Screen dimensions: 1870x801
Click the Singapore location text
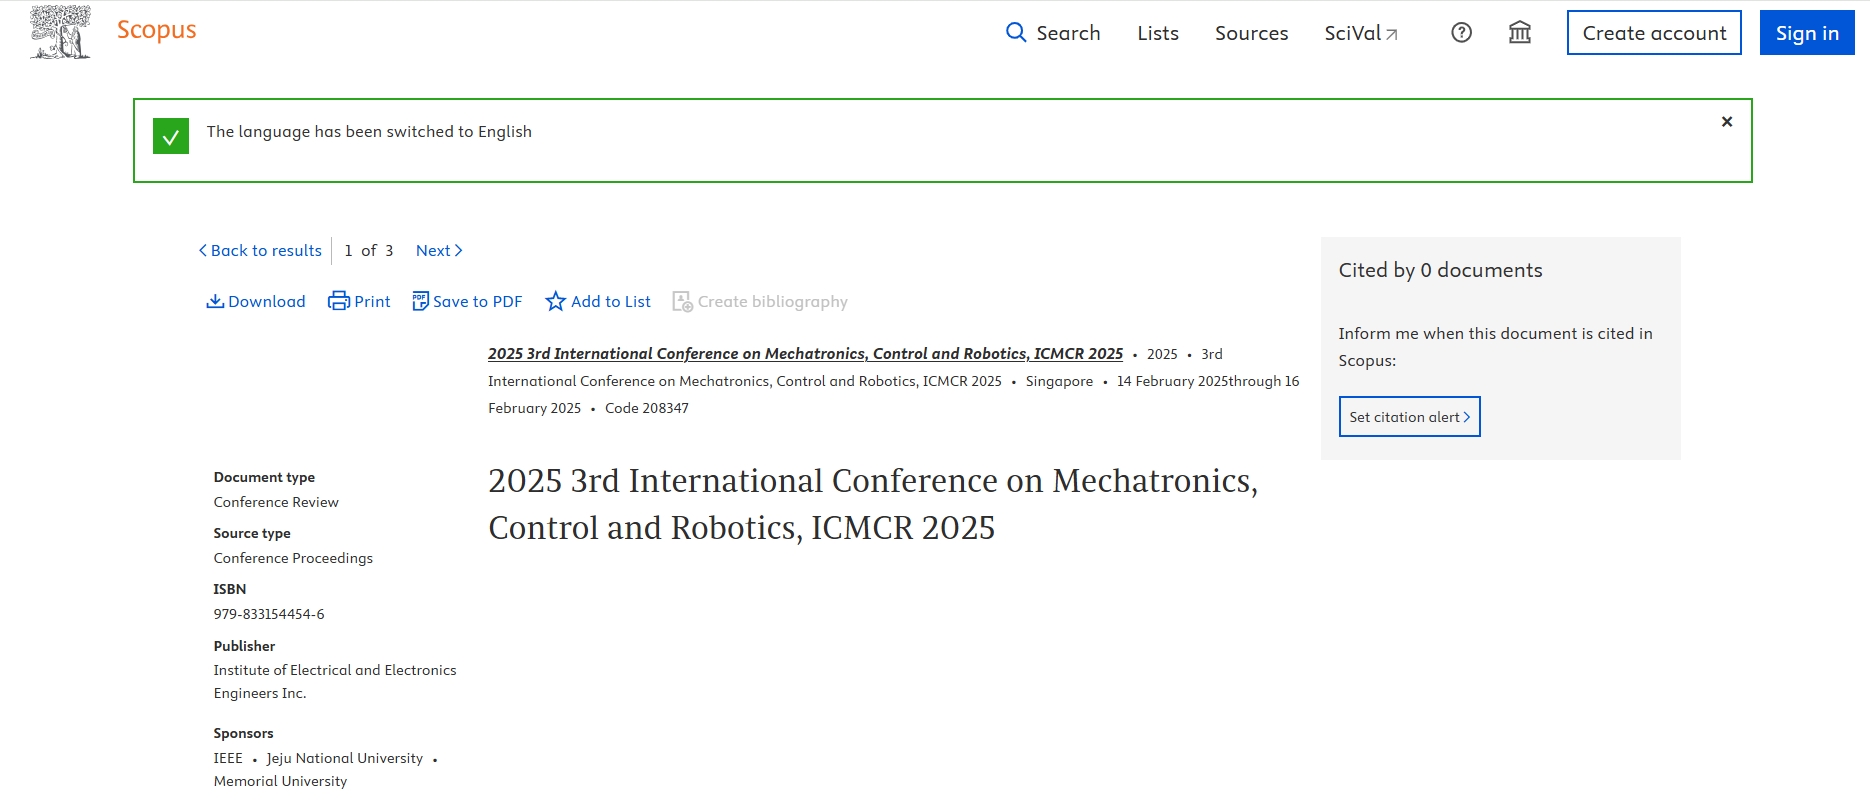(1059, 381)
